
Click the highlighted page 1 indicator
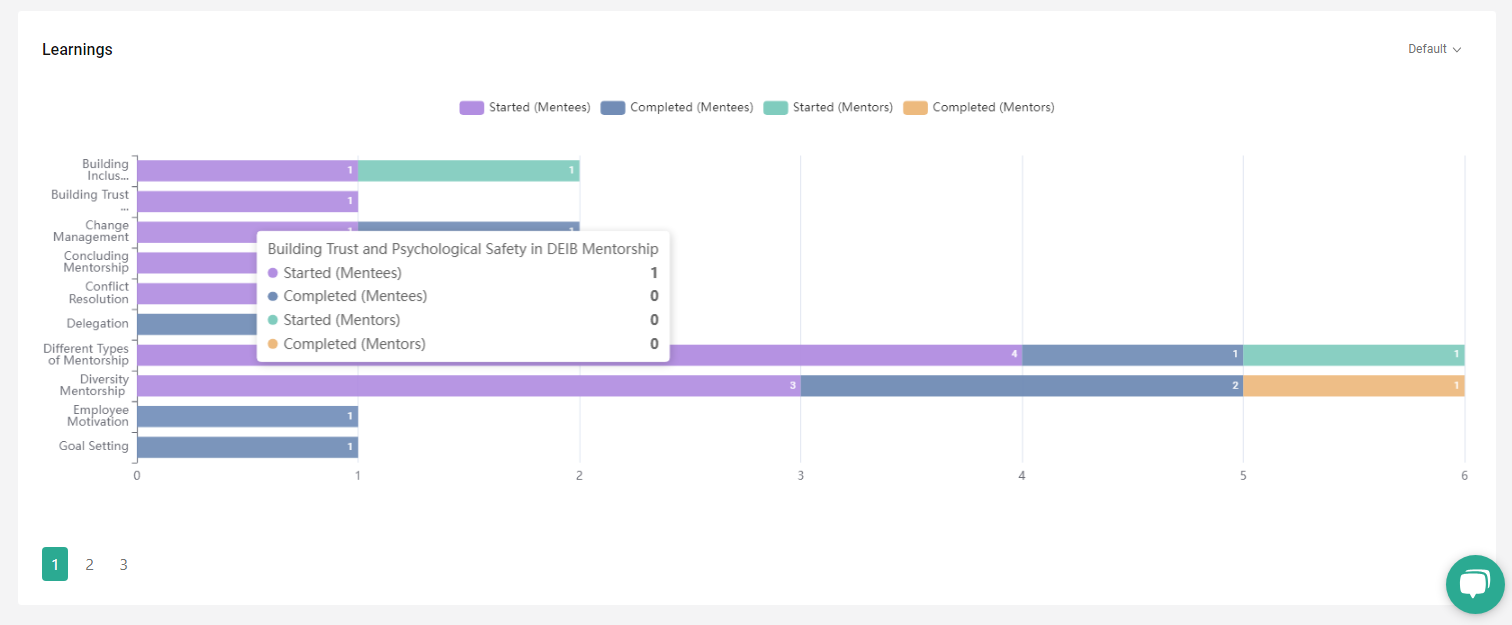pyautogui.click(x=55, y=564)
